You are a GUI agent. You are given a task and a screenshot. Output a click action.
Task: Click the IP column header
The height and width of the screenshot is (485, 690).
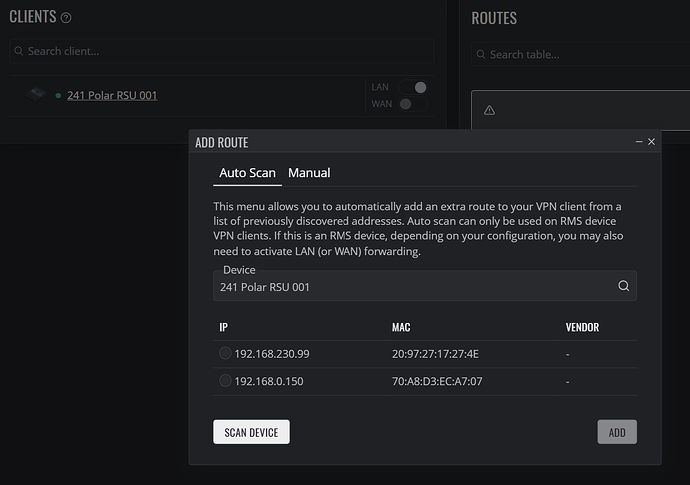point(224,327)
